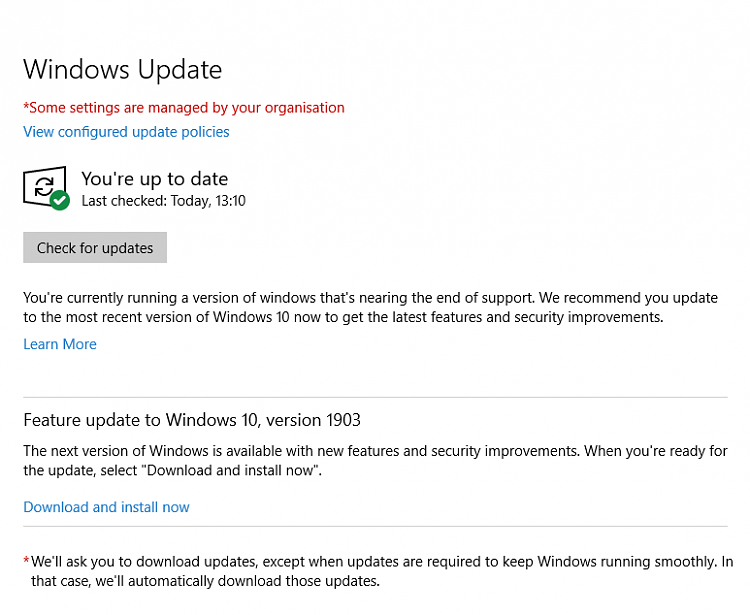Viewport: 750px width, 615px height.
Task: Open the Learn More link
Action: (x=60, y=344)
